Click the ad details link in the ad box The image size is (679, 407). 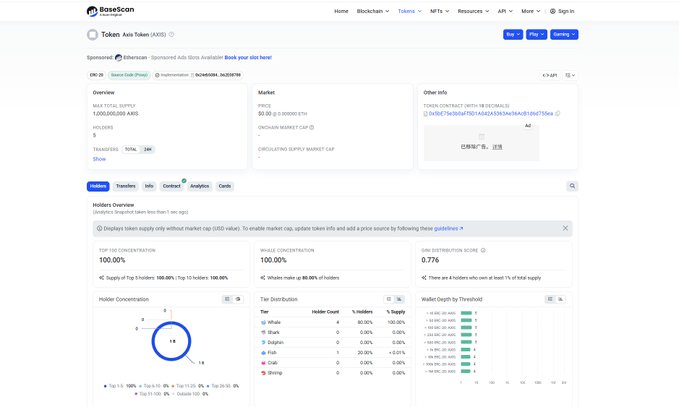(497, 147)
